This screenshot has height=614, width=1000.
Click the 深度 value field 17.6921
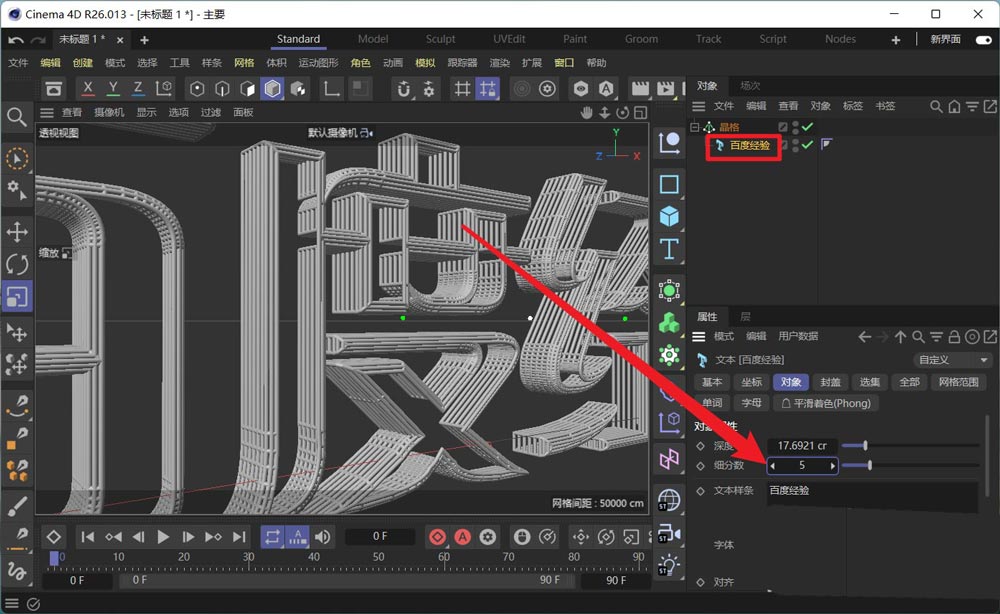(x=802, y=446)
